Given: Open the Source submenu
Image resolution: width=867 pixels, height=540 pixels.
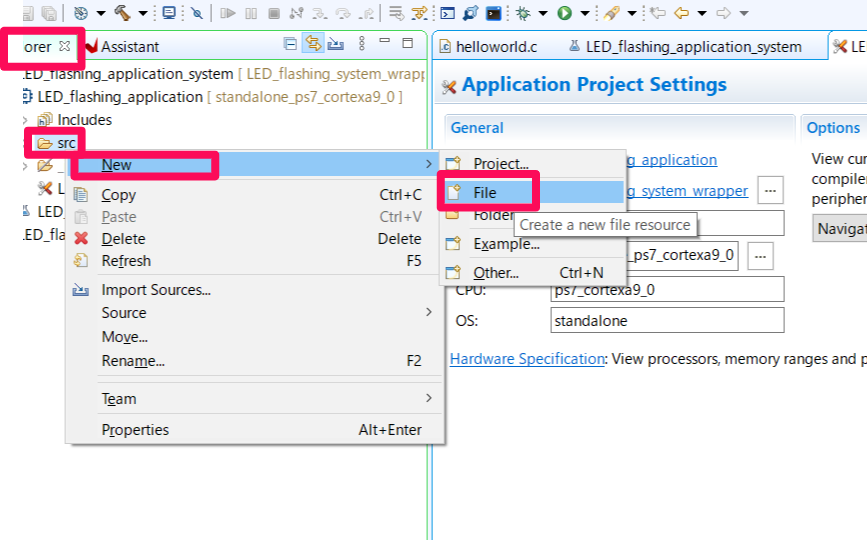Looking at the screenshot, I should [255, 313].
